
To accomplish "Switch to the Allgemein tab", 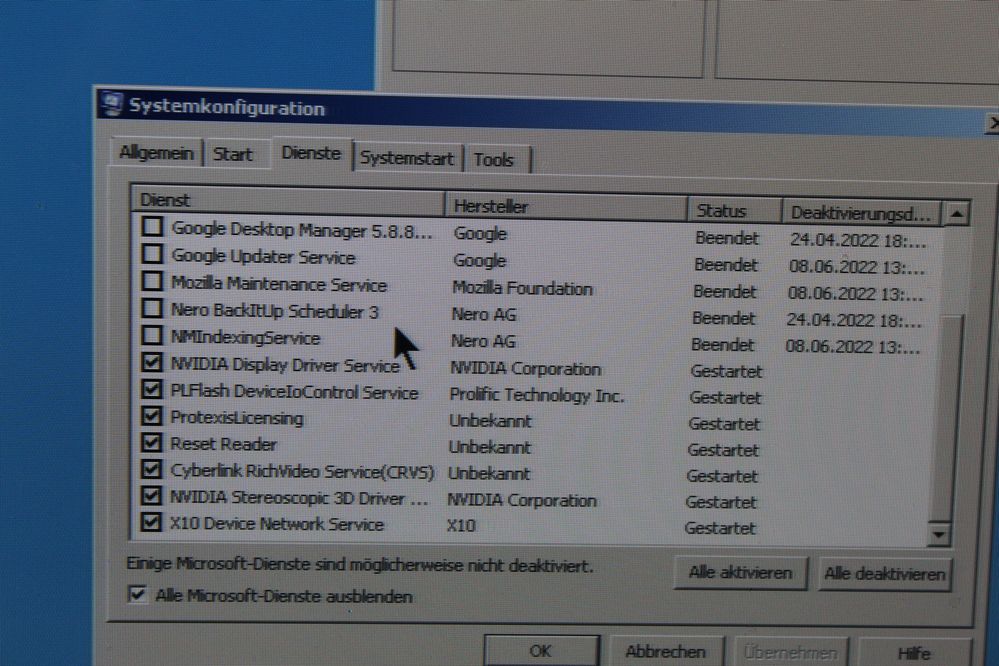I will (155, 154).
